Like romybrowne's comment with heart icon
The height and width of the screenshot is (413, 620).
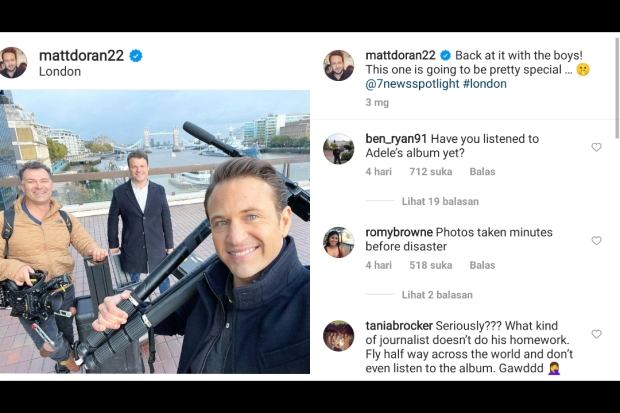click(596, 241)
